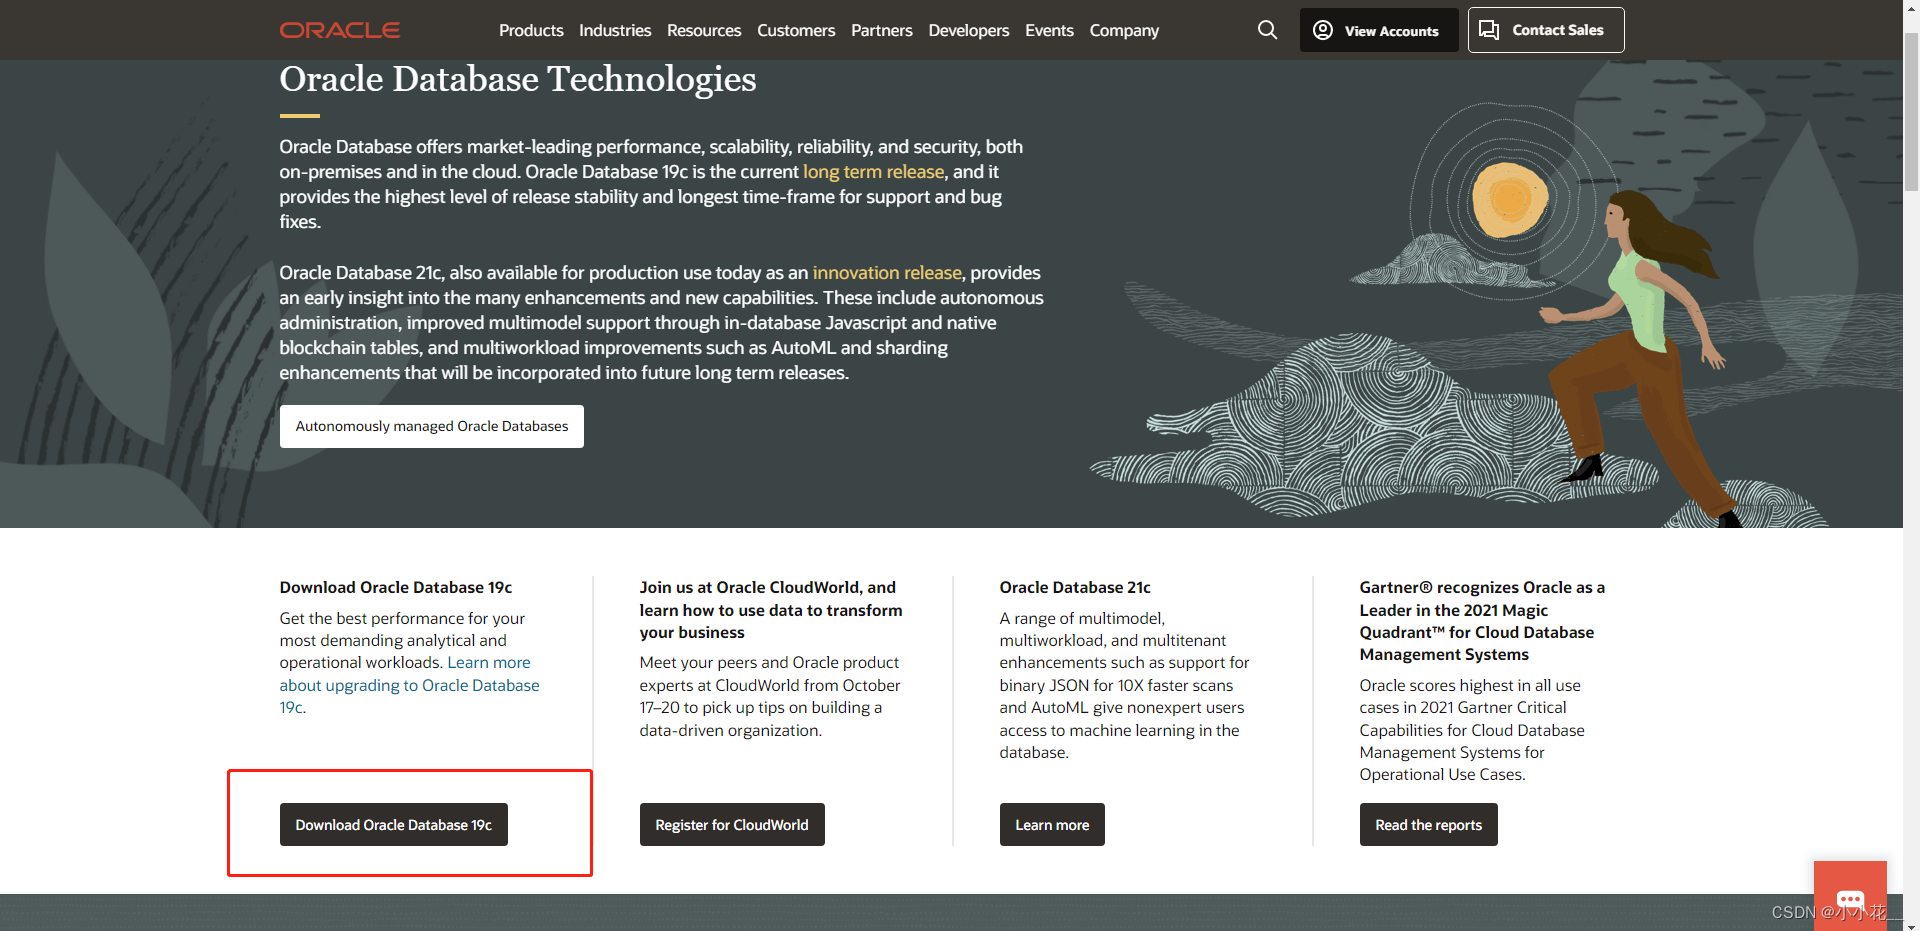
Task: Open the Customers menu
Action: [796, 31]
